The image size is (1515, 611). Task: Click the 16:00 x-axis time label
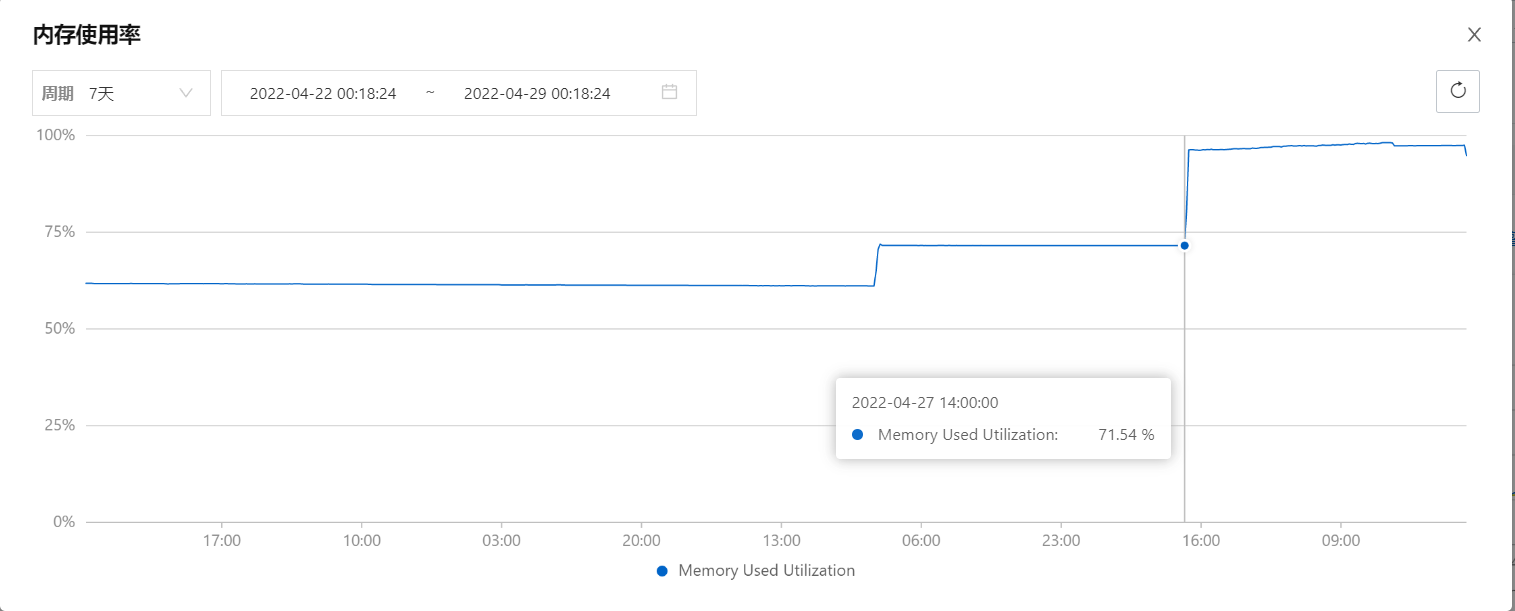[x=1200, y=541]
